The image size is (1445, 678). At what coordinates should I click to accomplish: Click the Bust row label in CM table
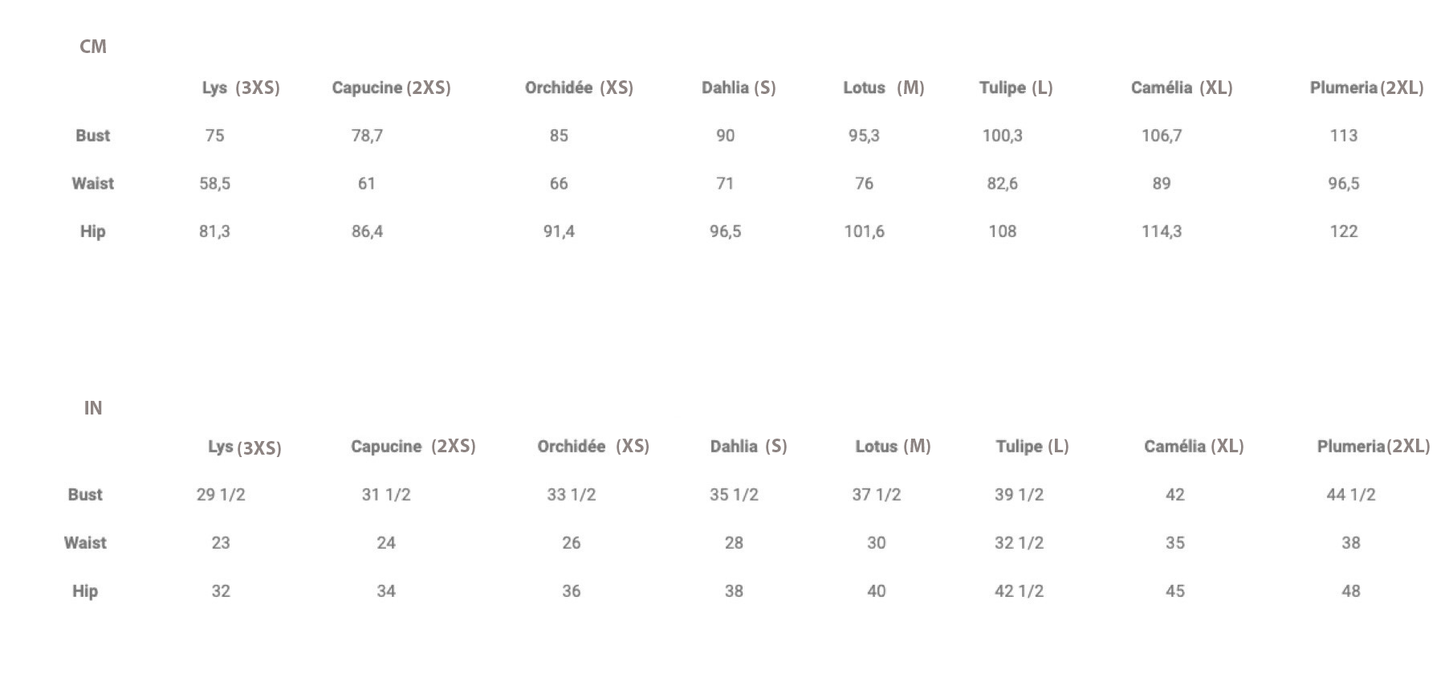click(x=93, y=136)
